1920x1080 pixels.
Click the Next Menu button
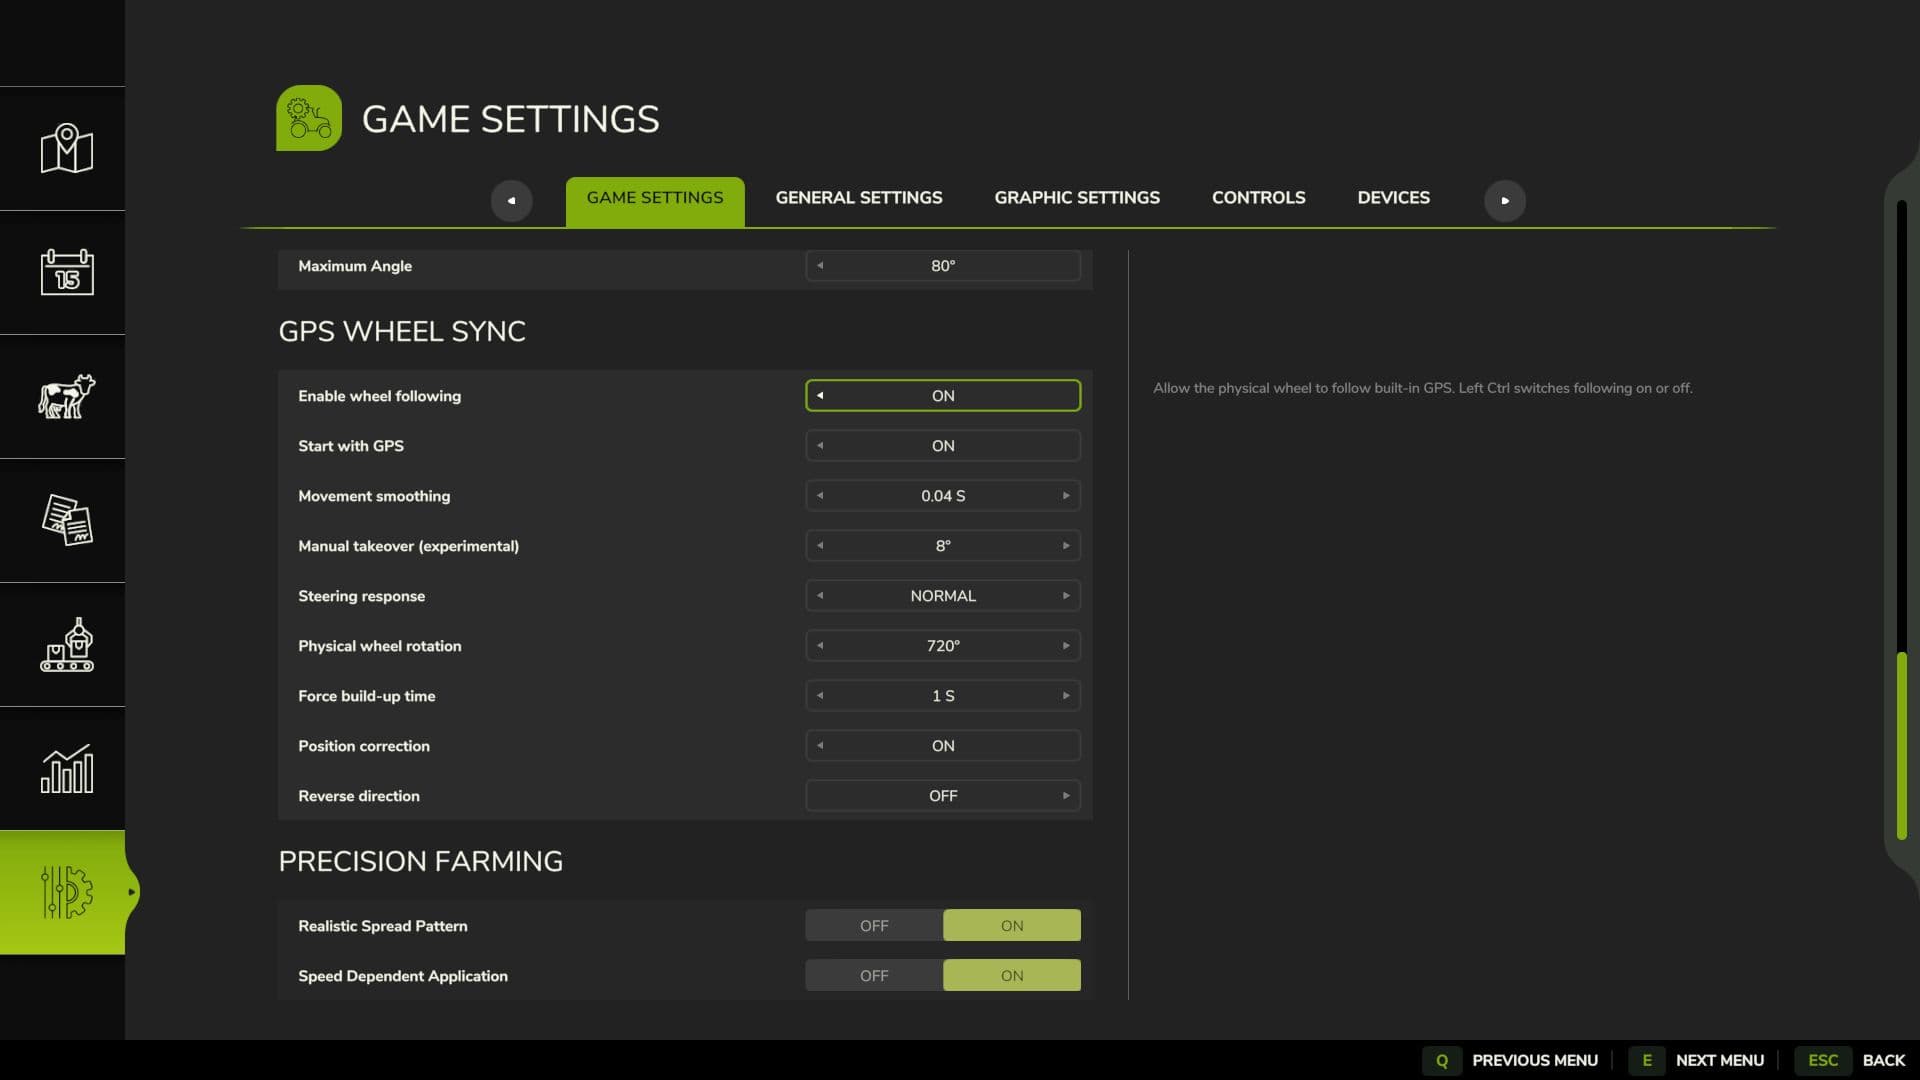click(x=1720, y=1060)
